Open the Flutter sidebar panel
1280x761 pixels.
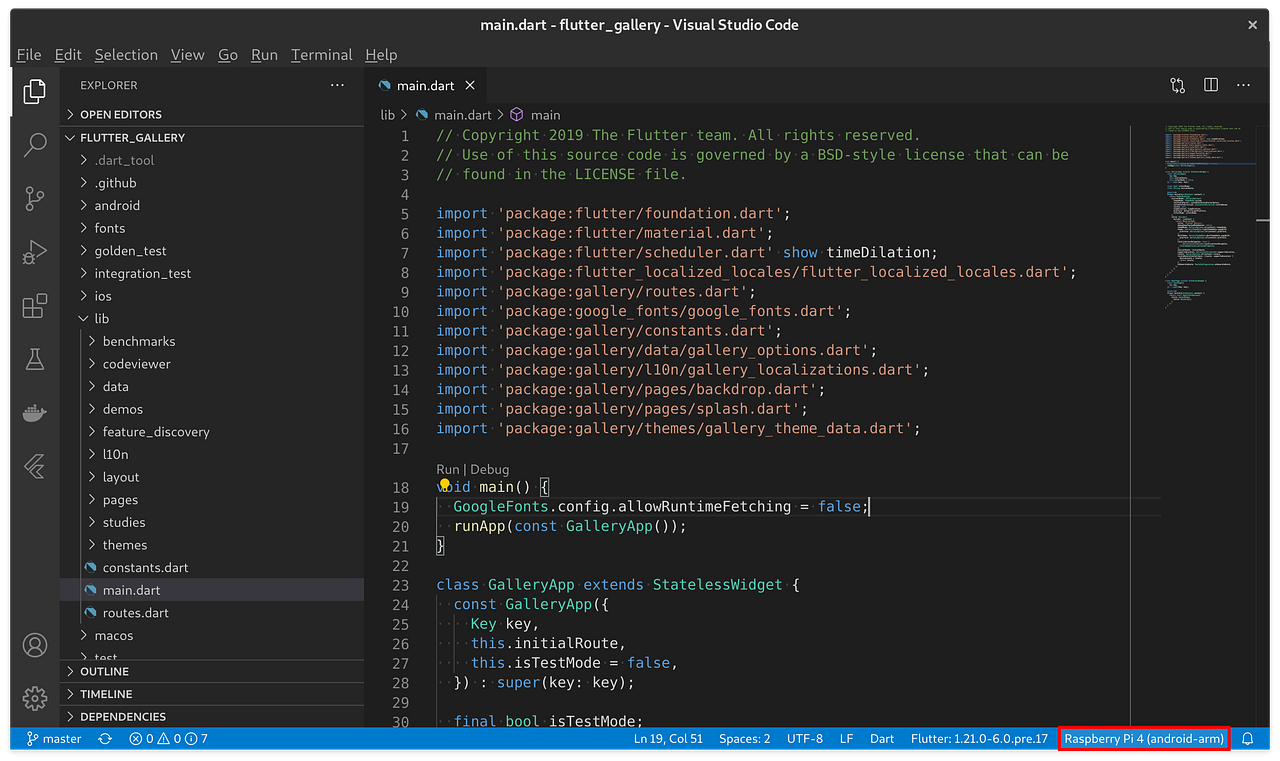pyautogui.click(x=34, y=466)
